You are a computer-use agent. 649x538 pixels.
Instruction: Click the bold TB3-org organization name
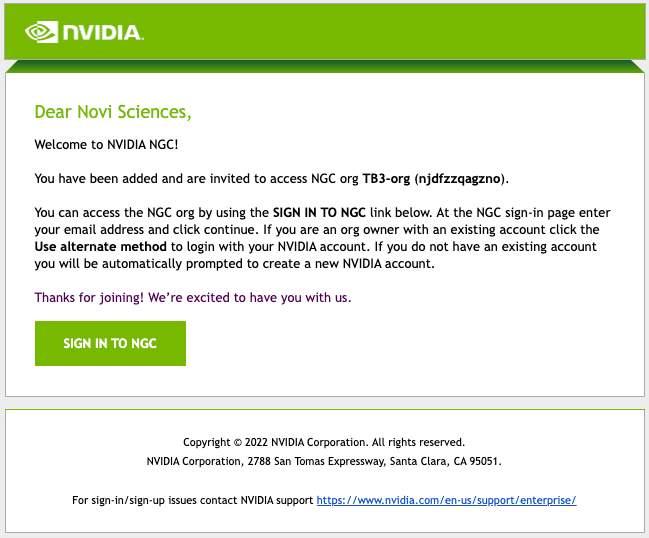386,179
